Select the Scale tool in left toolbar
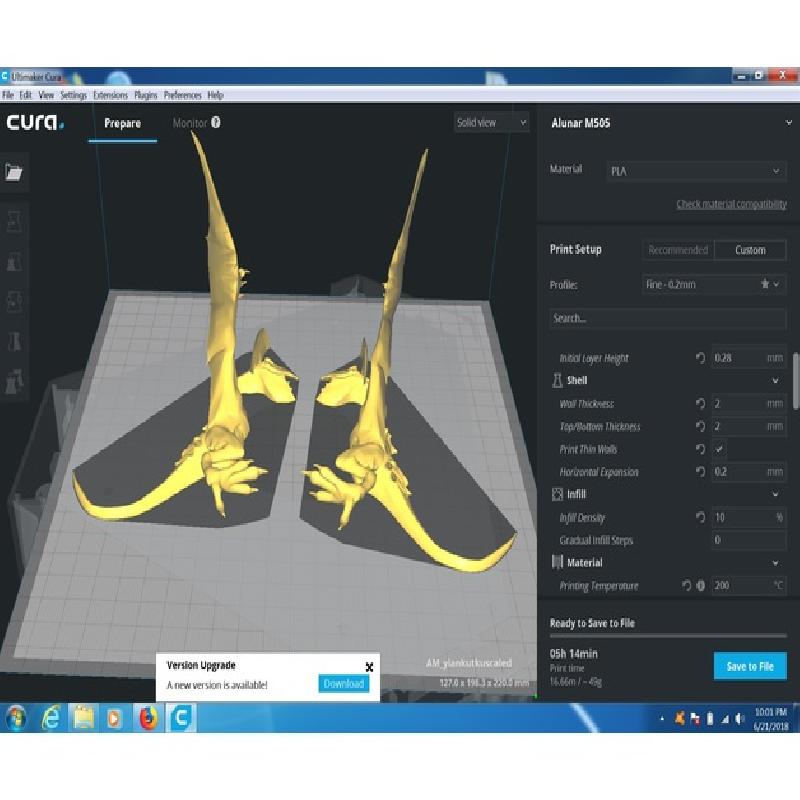The image size is (800, 800). [14, 262]
